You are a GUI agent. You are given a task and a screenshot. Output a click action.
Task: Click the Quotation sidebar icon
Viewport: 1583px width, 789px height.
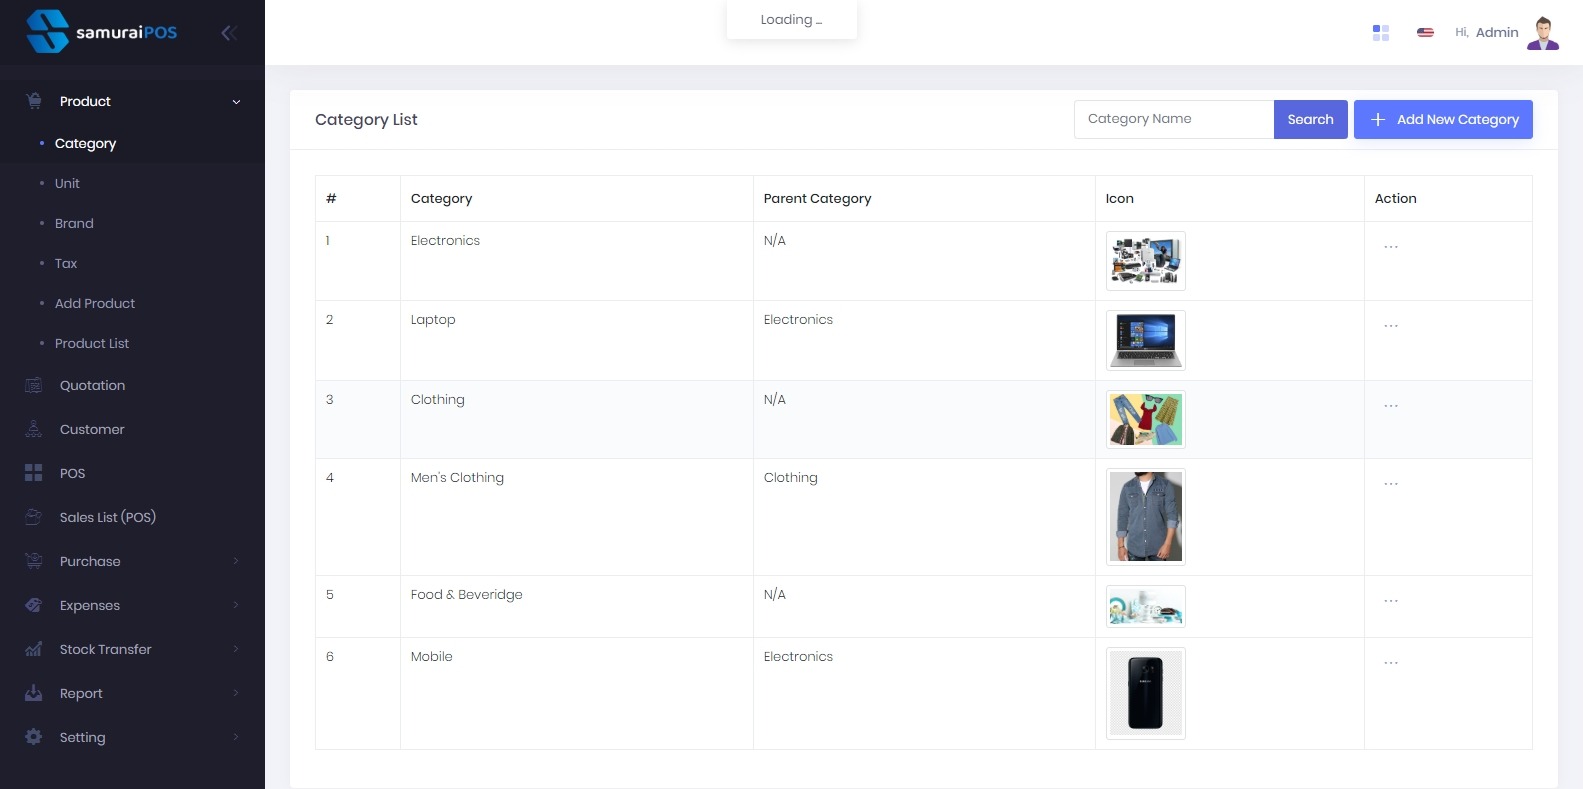tap(34, 385)
